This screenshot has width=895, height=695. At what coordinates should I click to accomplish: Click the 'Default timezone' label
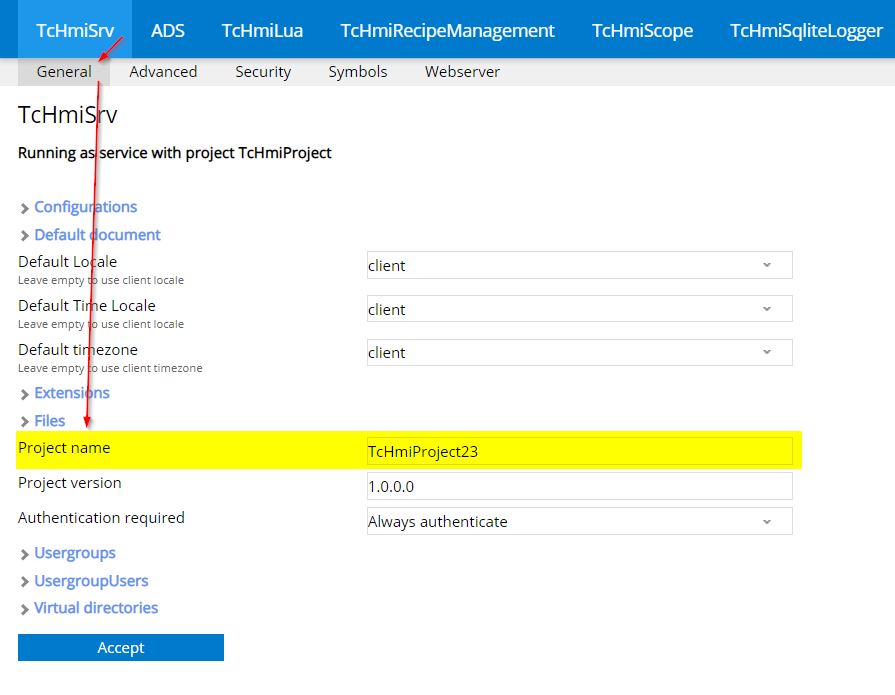click(78, 349)
